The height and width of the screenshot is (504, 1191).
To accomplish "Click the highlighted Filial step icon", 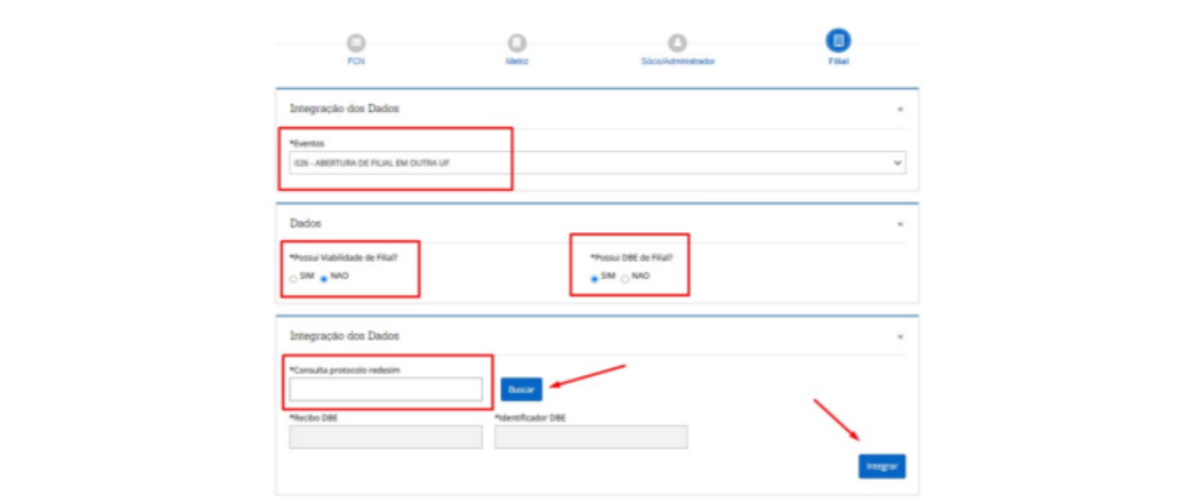I will (838, 41).
